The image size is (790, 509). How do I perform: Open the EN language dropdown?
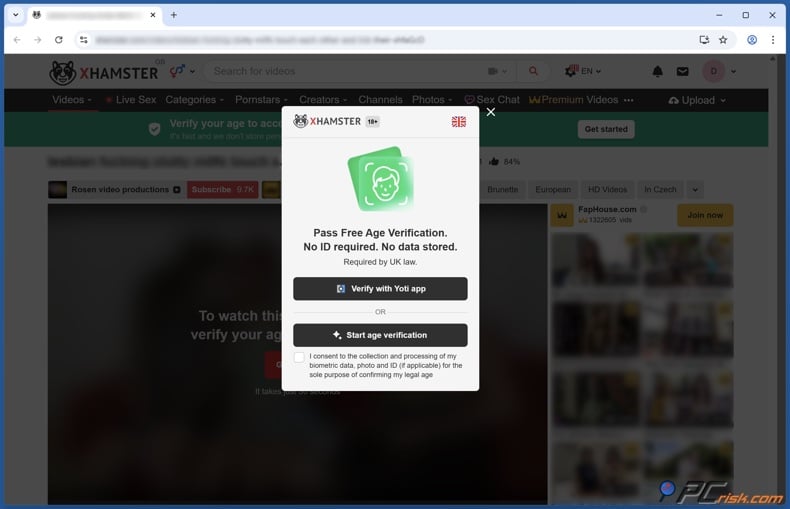[x=583, y=71]
